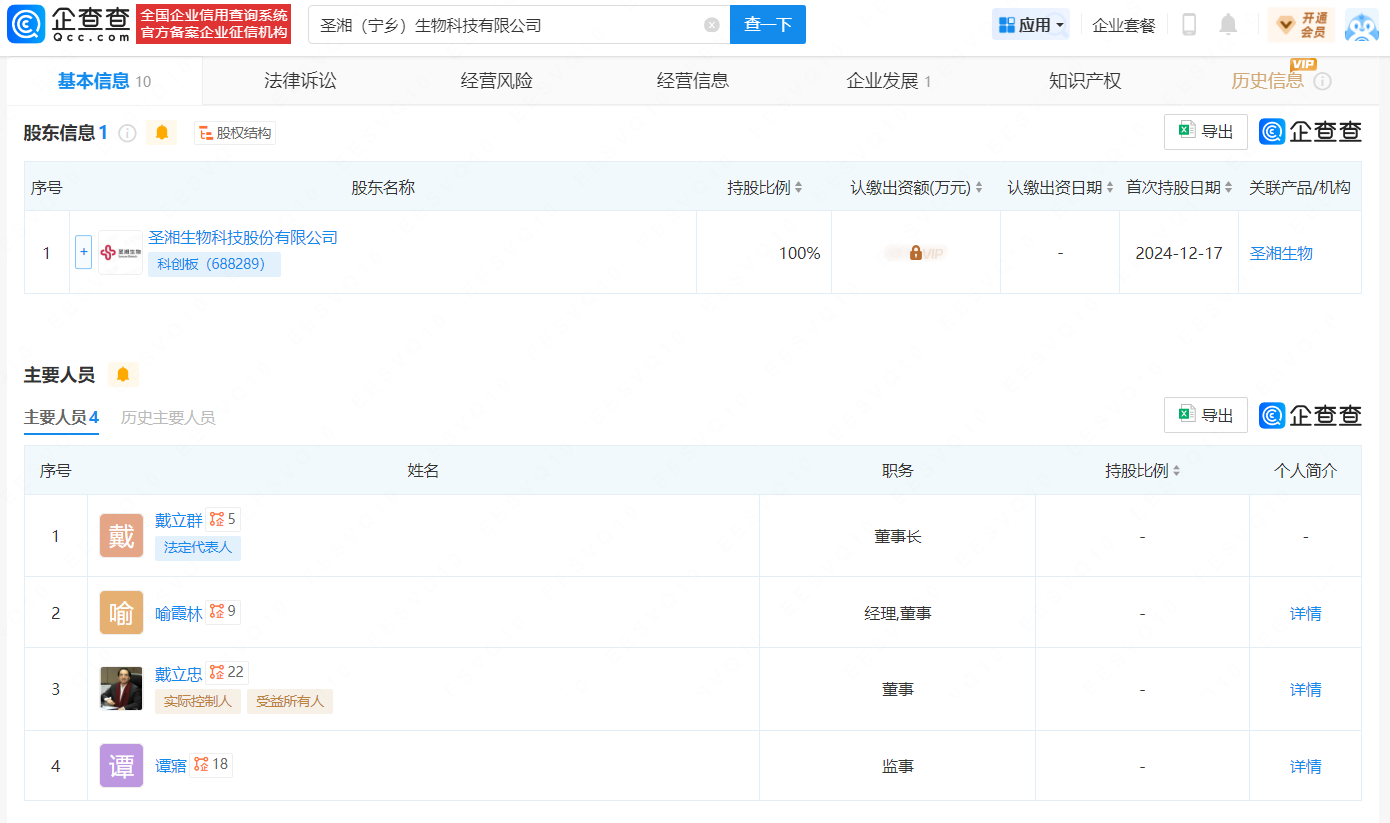Viewport: 1390px width, 823px height.
Task: Clear the search box with the X icon
Action: pyautogui.click(x=712, y=25)
